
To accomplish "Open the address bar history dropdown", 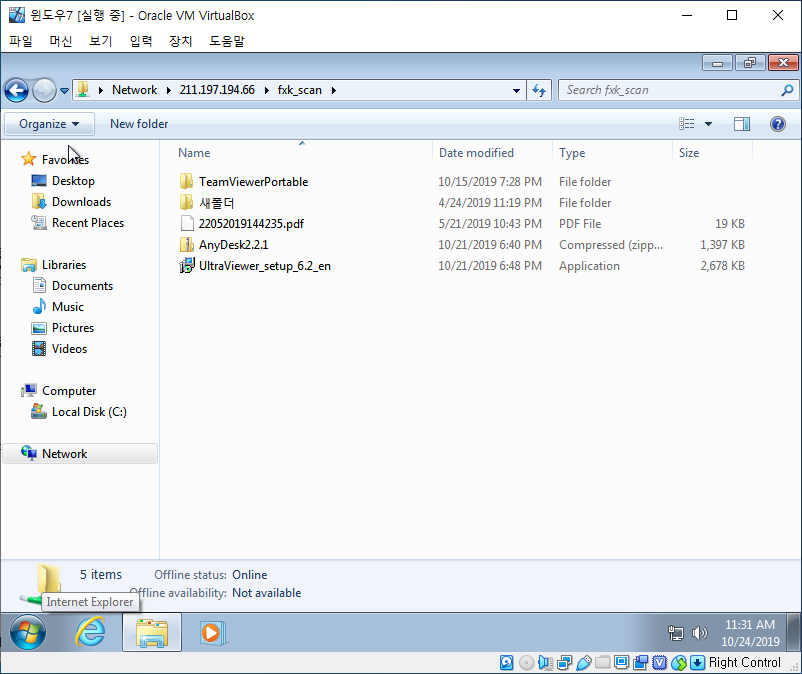I will tap(516, 90).
